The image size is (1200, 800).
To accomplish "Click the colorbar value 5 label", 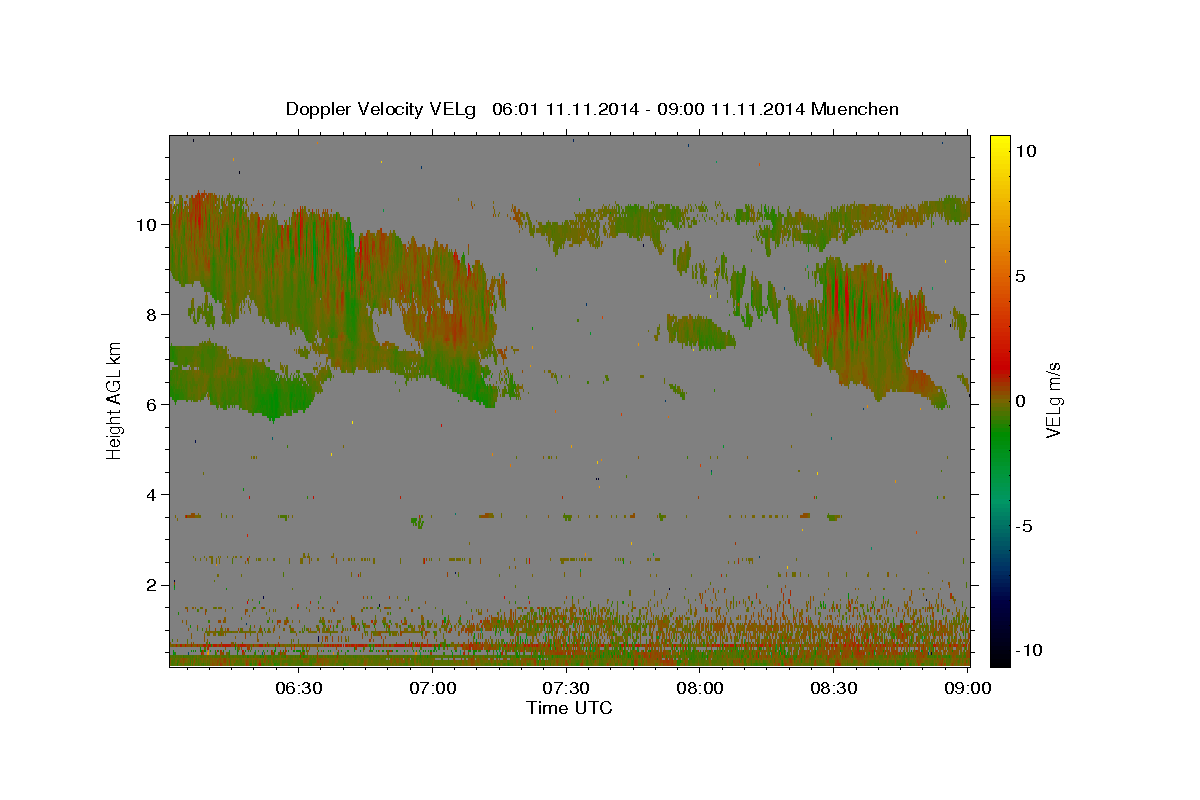I will point(1021,275).
